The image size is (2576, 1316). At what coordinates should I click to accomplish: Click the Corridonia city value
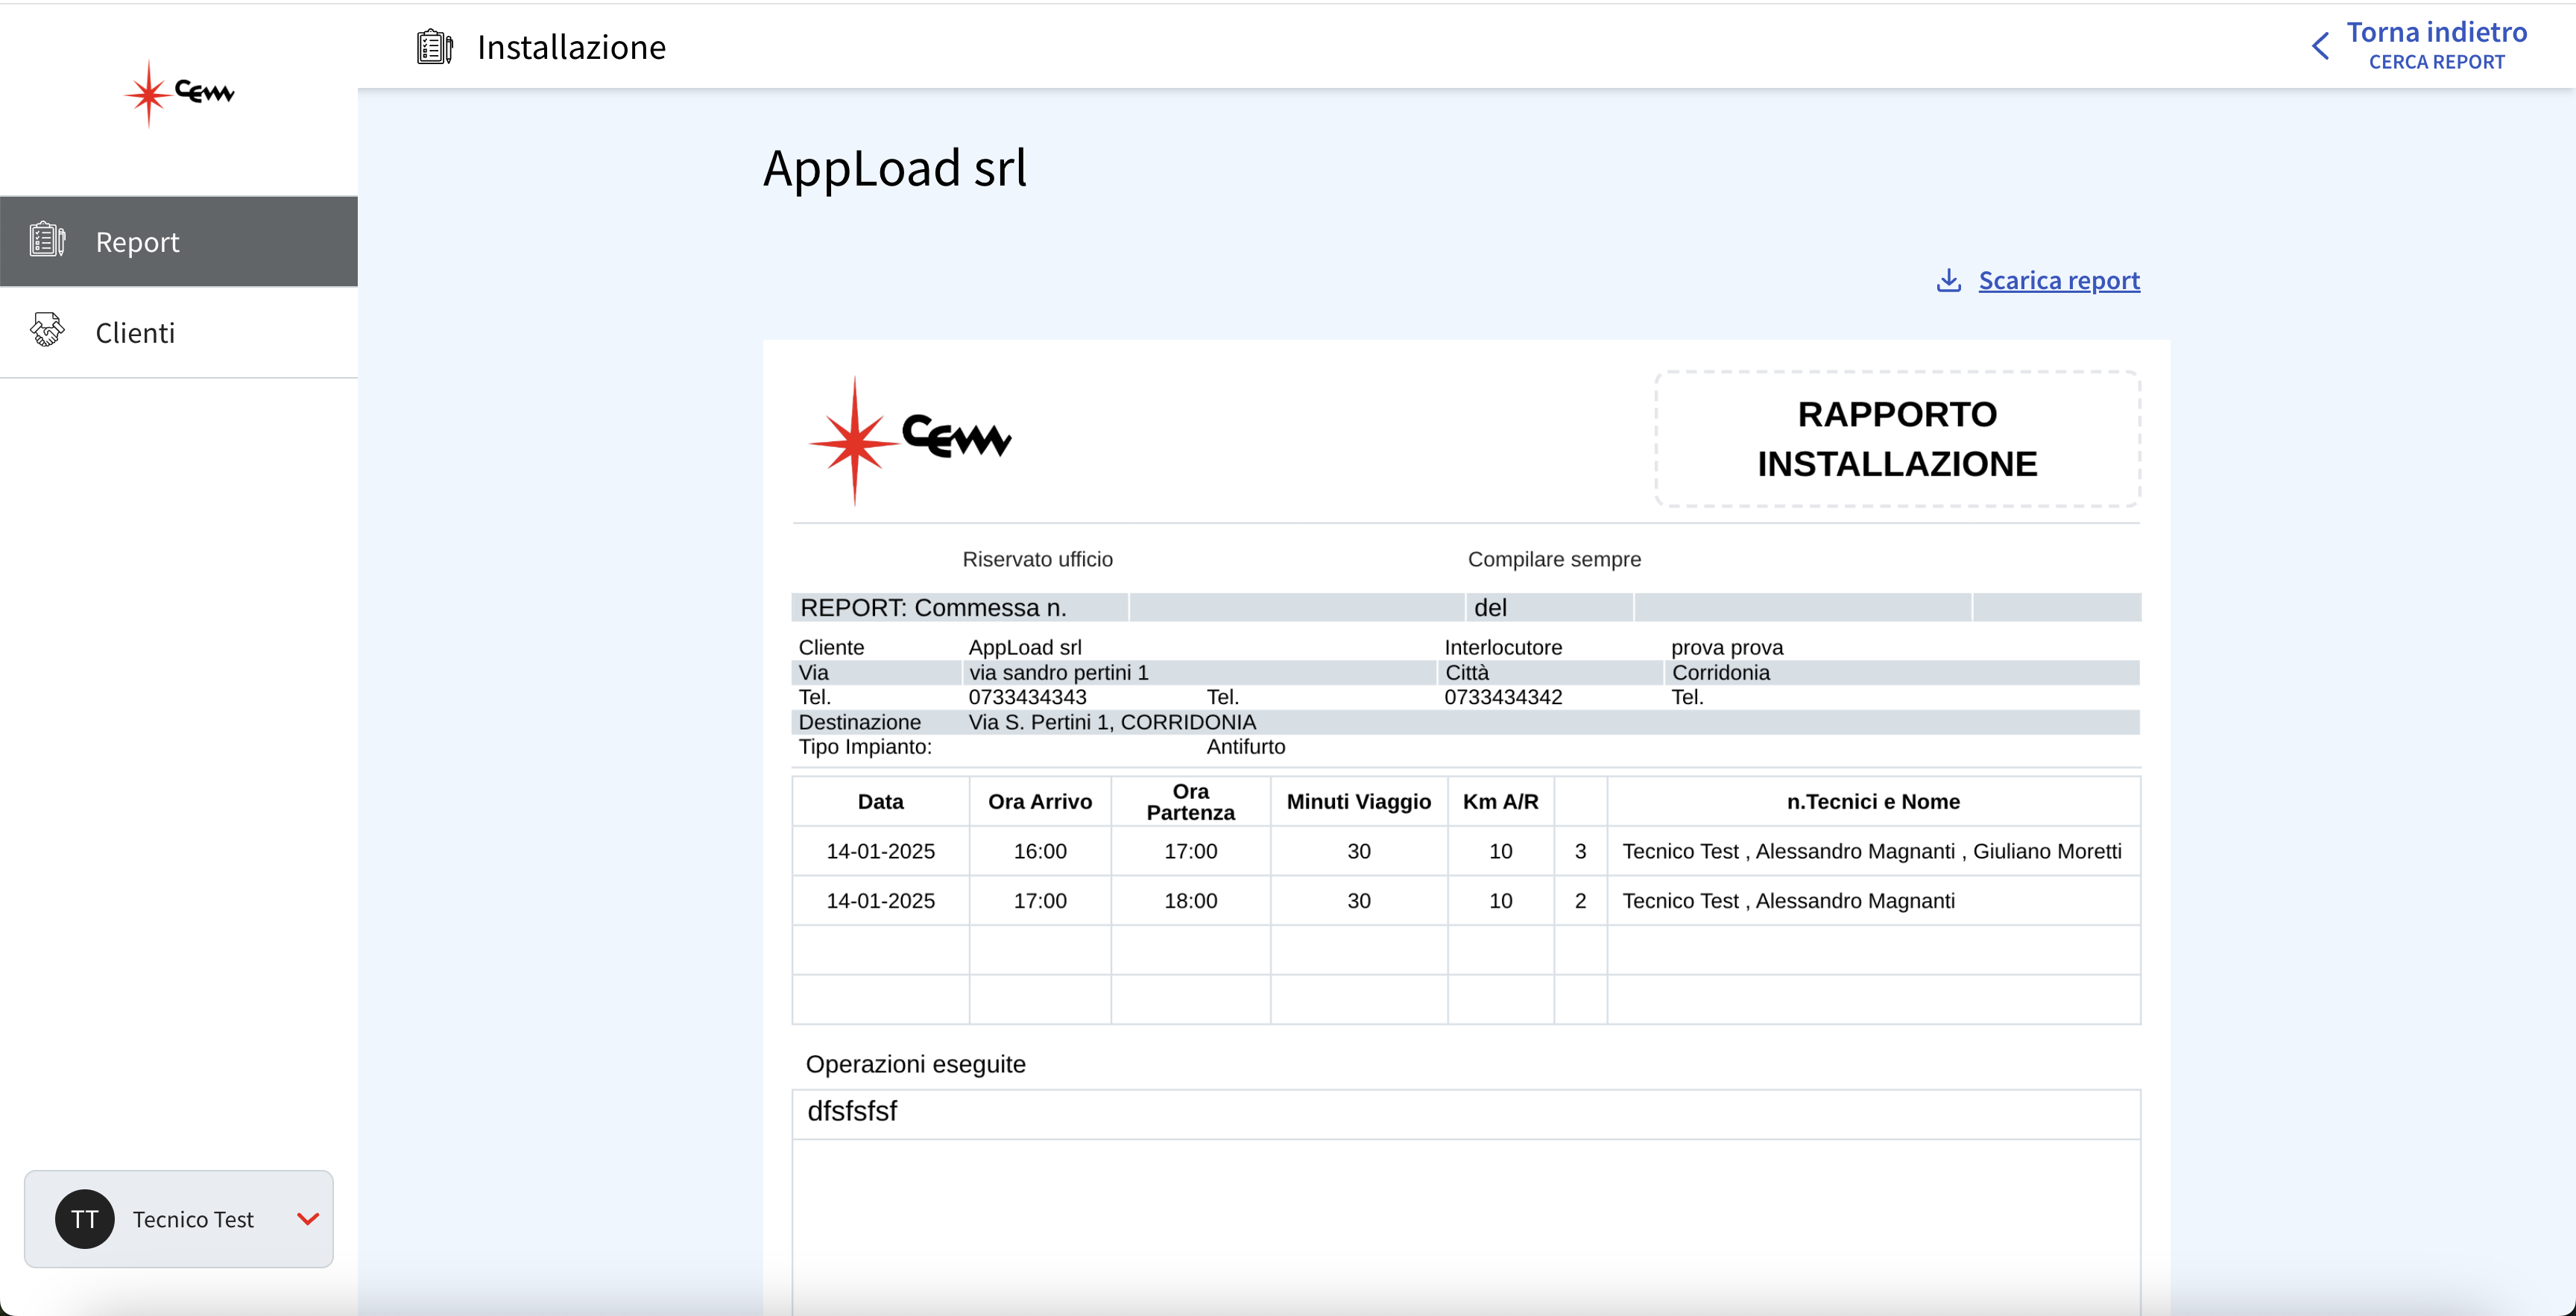click(x=1721, y=672)
